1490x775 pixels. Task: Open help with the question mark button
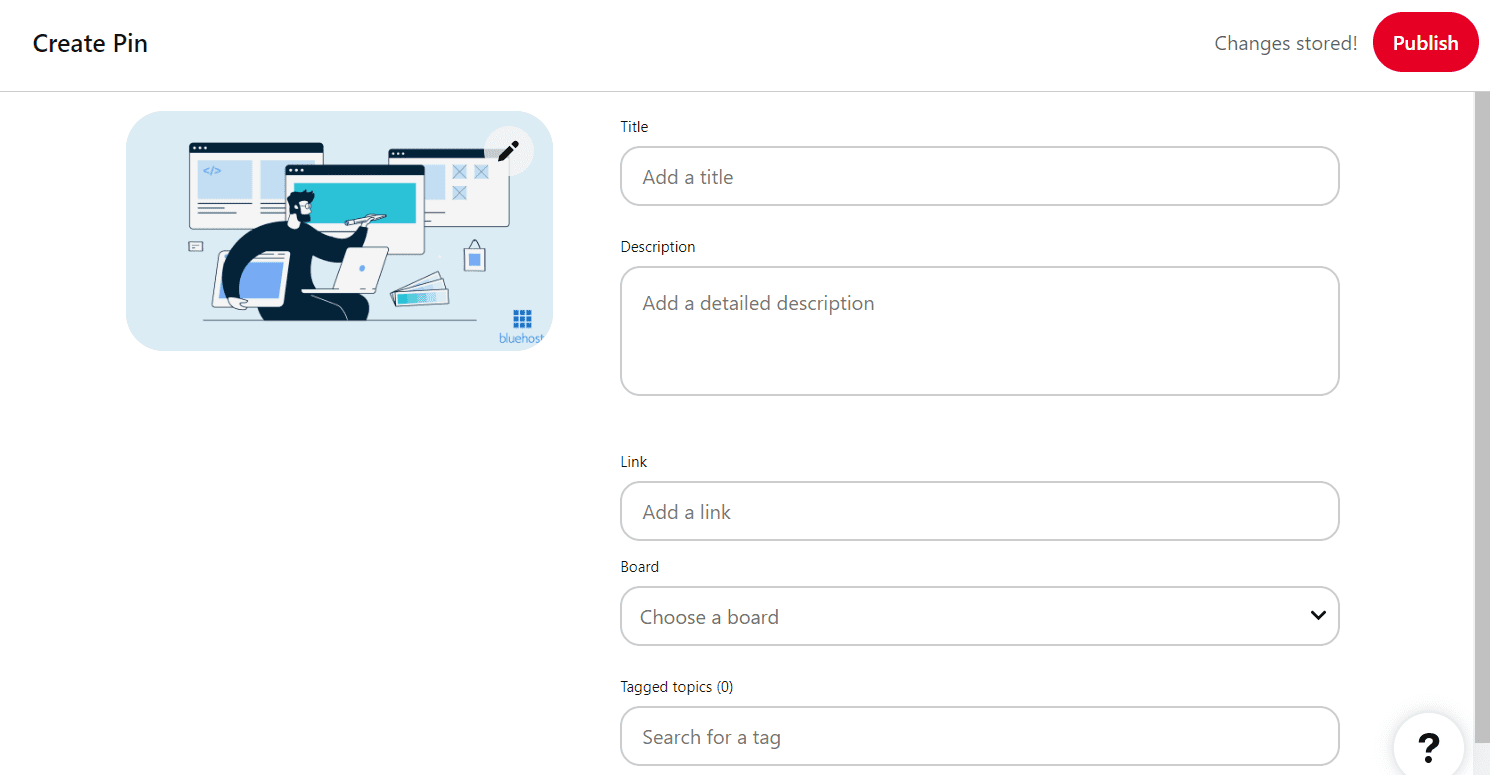(1429, 746)
